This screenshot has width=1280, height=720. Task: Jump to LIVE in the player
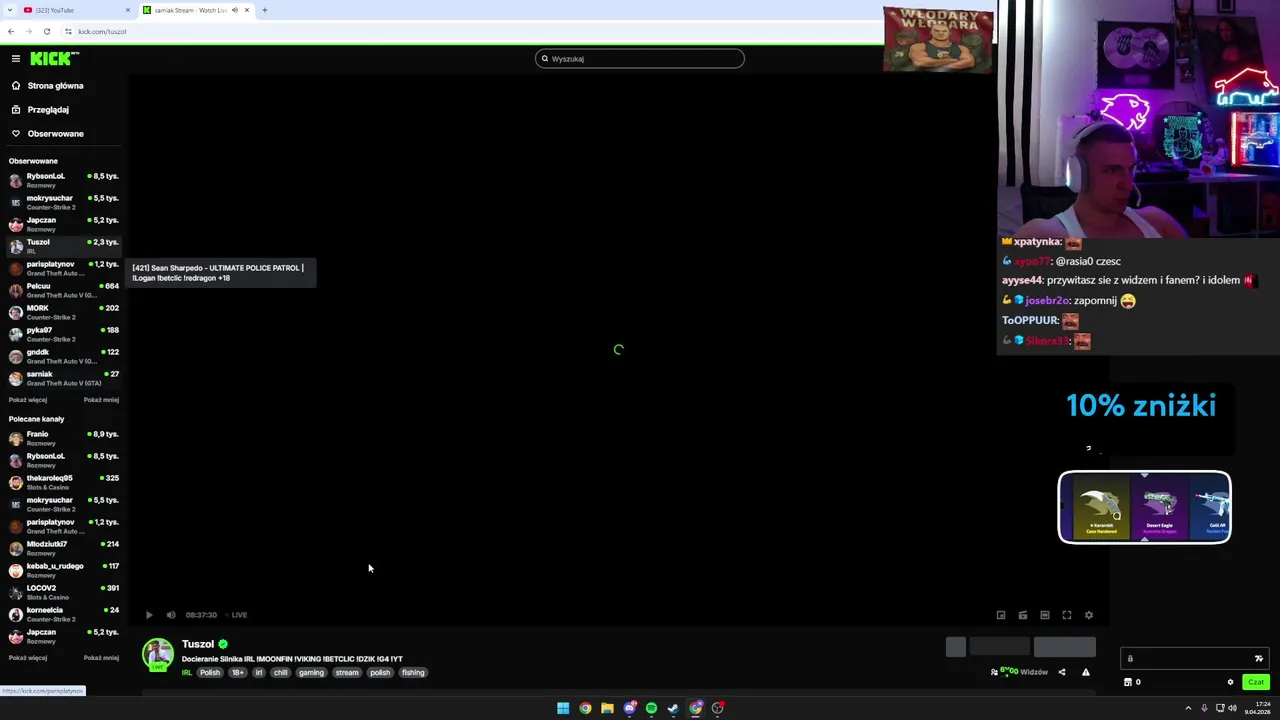[238, 615]
